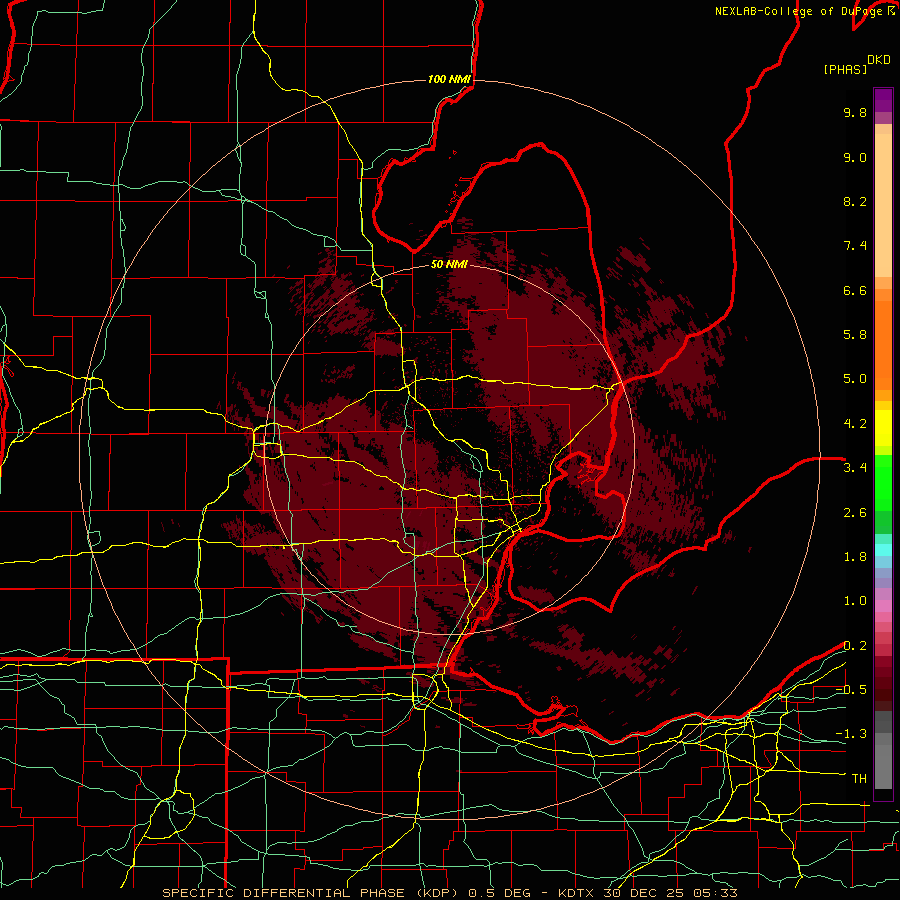Pick the pink band near the 1.0 value

pos(883,606)
